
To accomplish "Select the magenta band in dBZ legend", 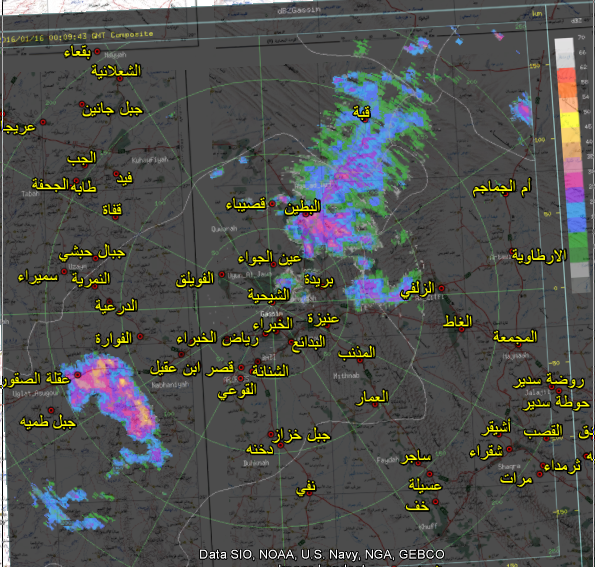I will click(574, 180).
